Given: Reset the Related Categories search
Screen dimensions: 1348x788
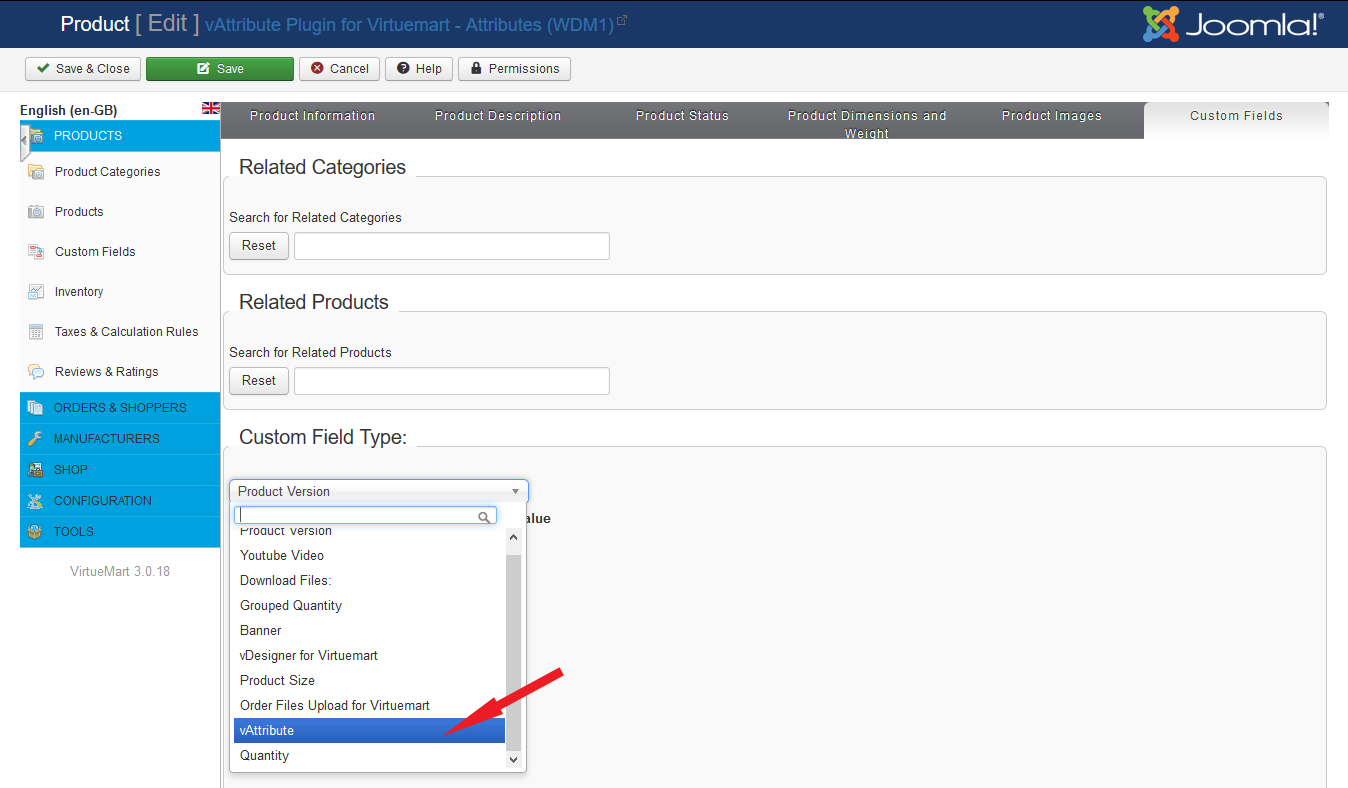Looking at the screenshot, I should point(259,246).
